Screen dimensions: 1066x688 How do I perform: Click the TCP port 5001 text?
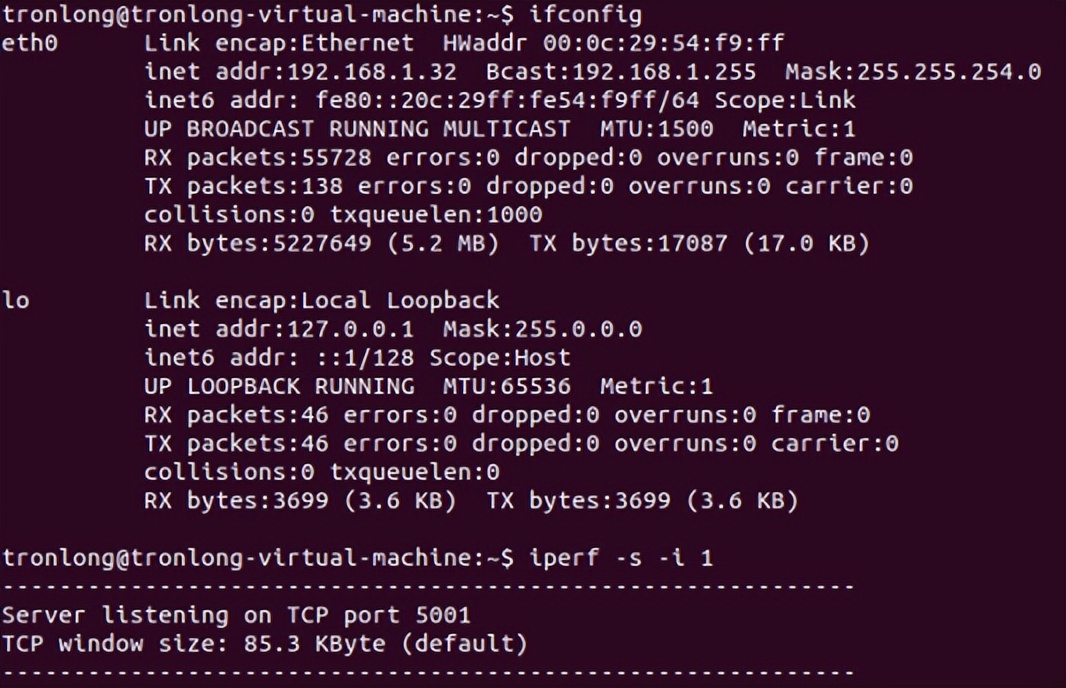coord(379,616)
